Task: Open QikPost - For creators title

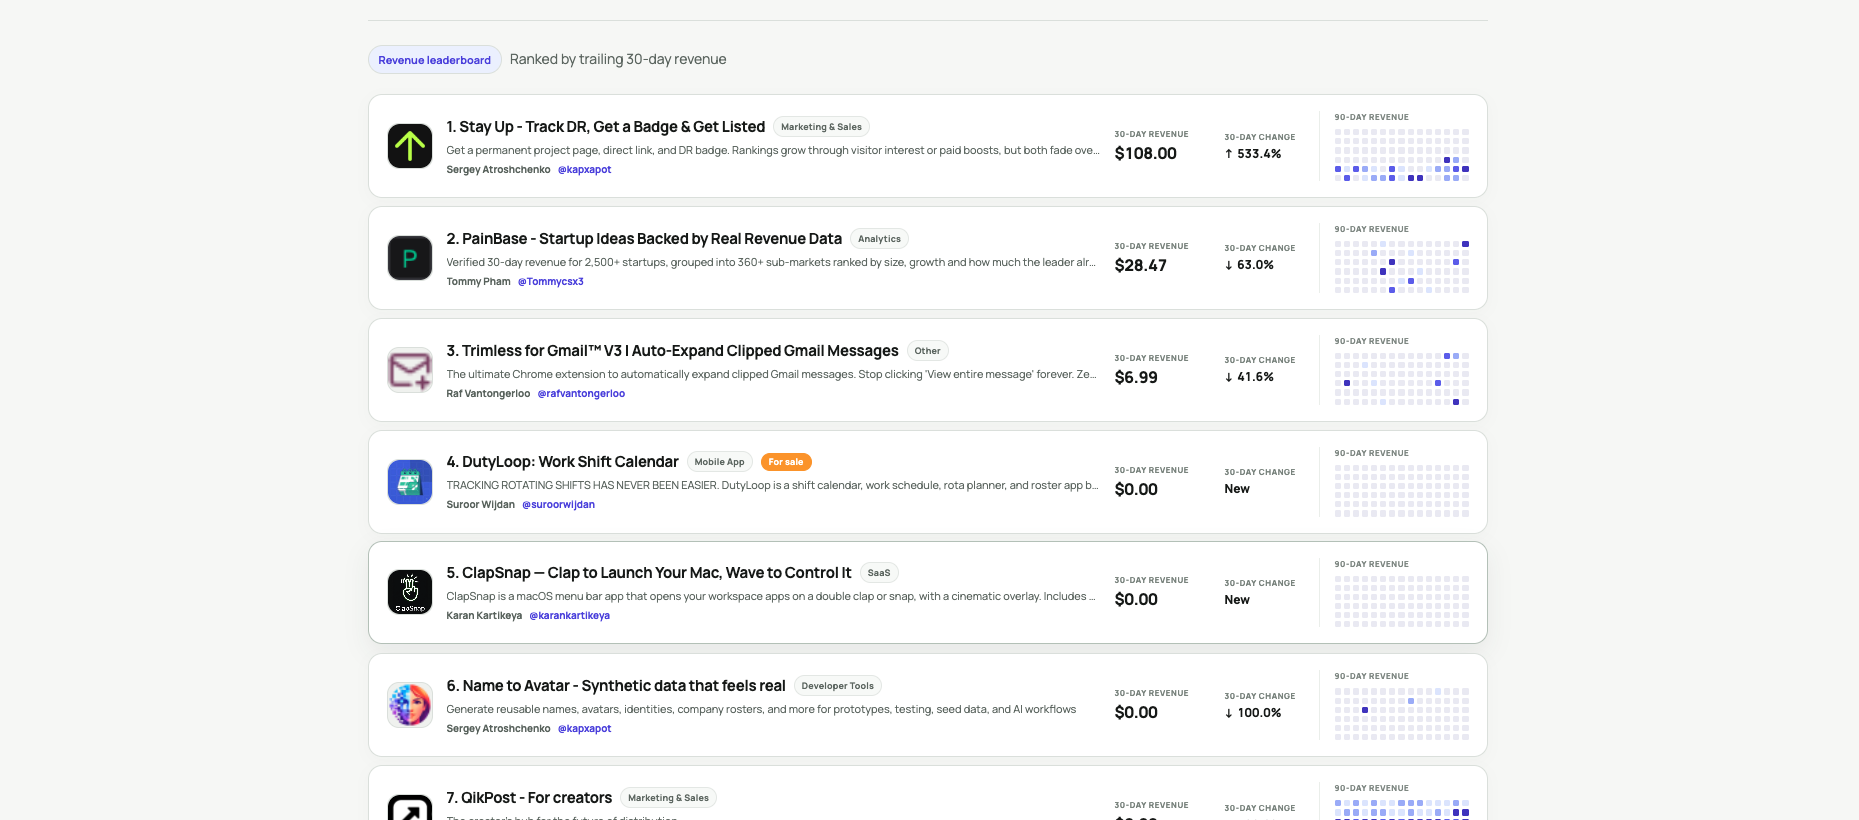Action: [x=529, y=798]
